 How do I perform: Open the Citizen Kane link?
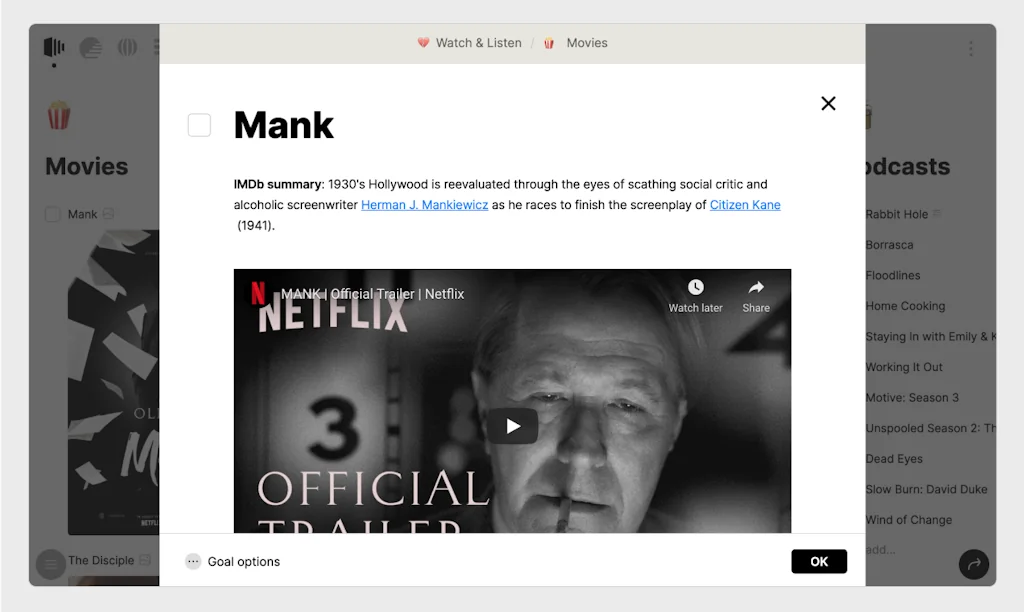pyautogui.click(x=745, y=204)
